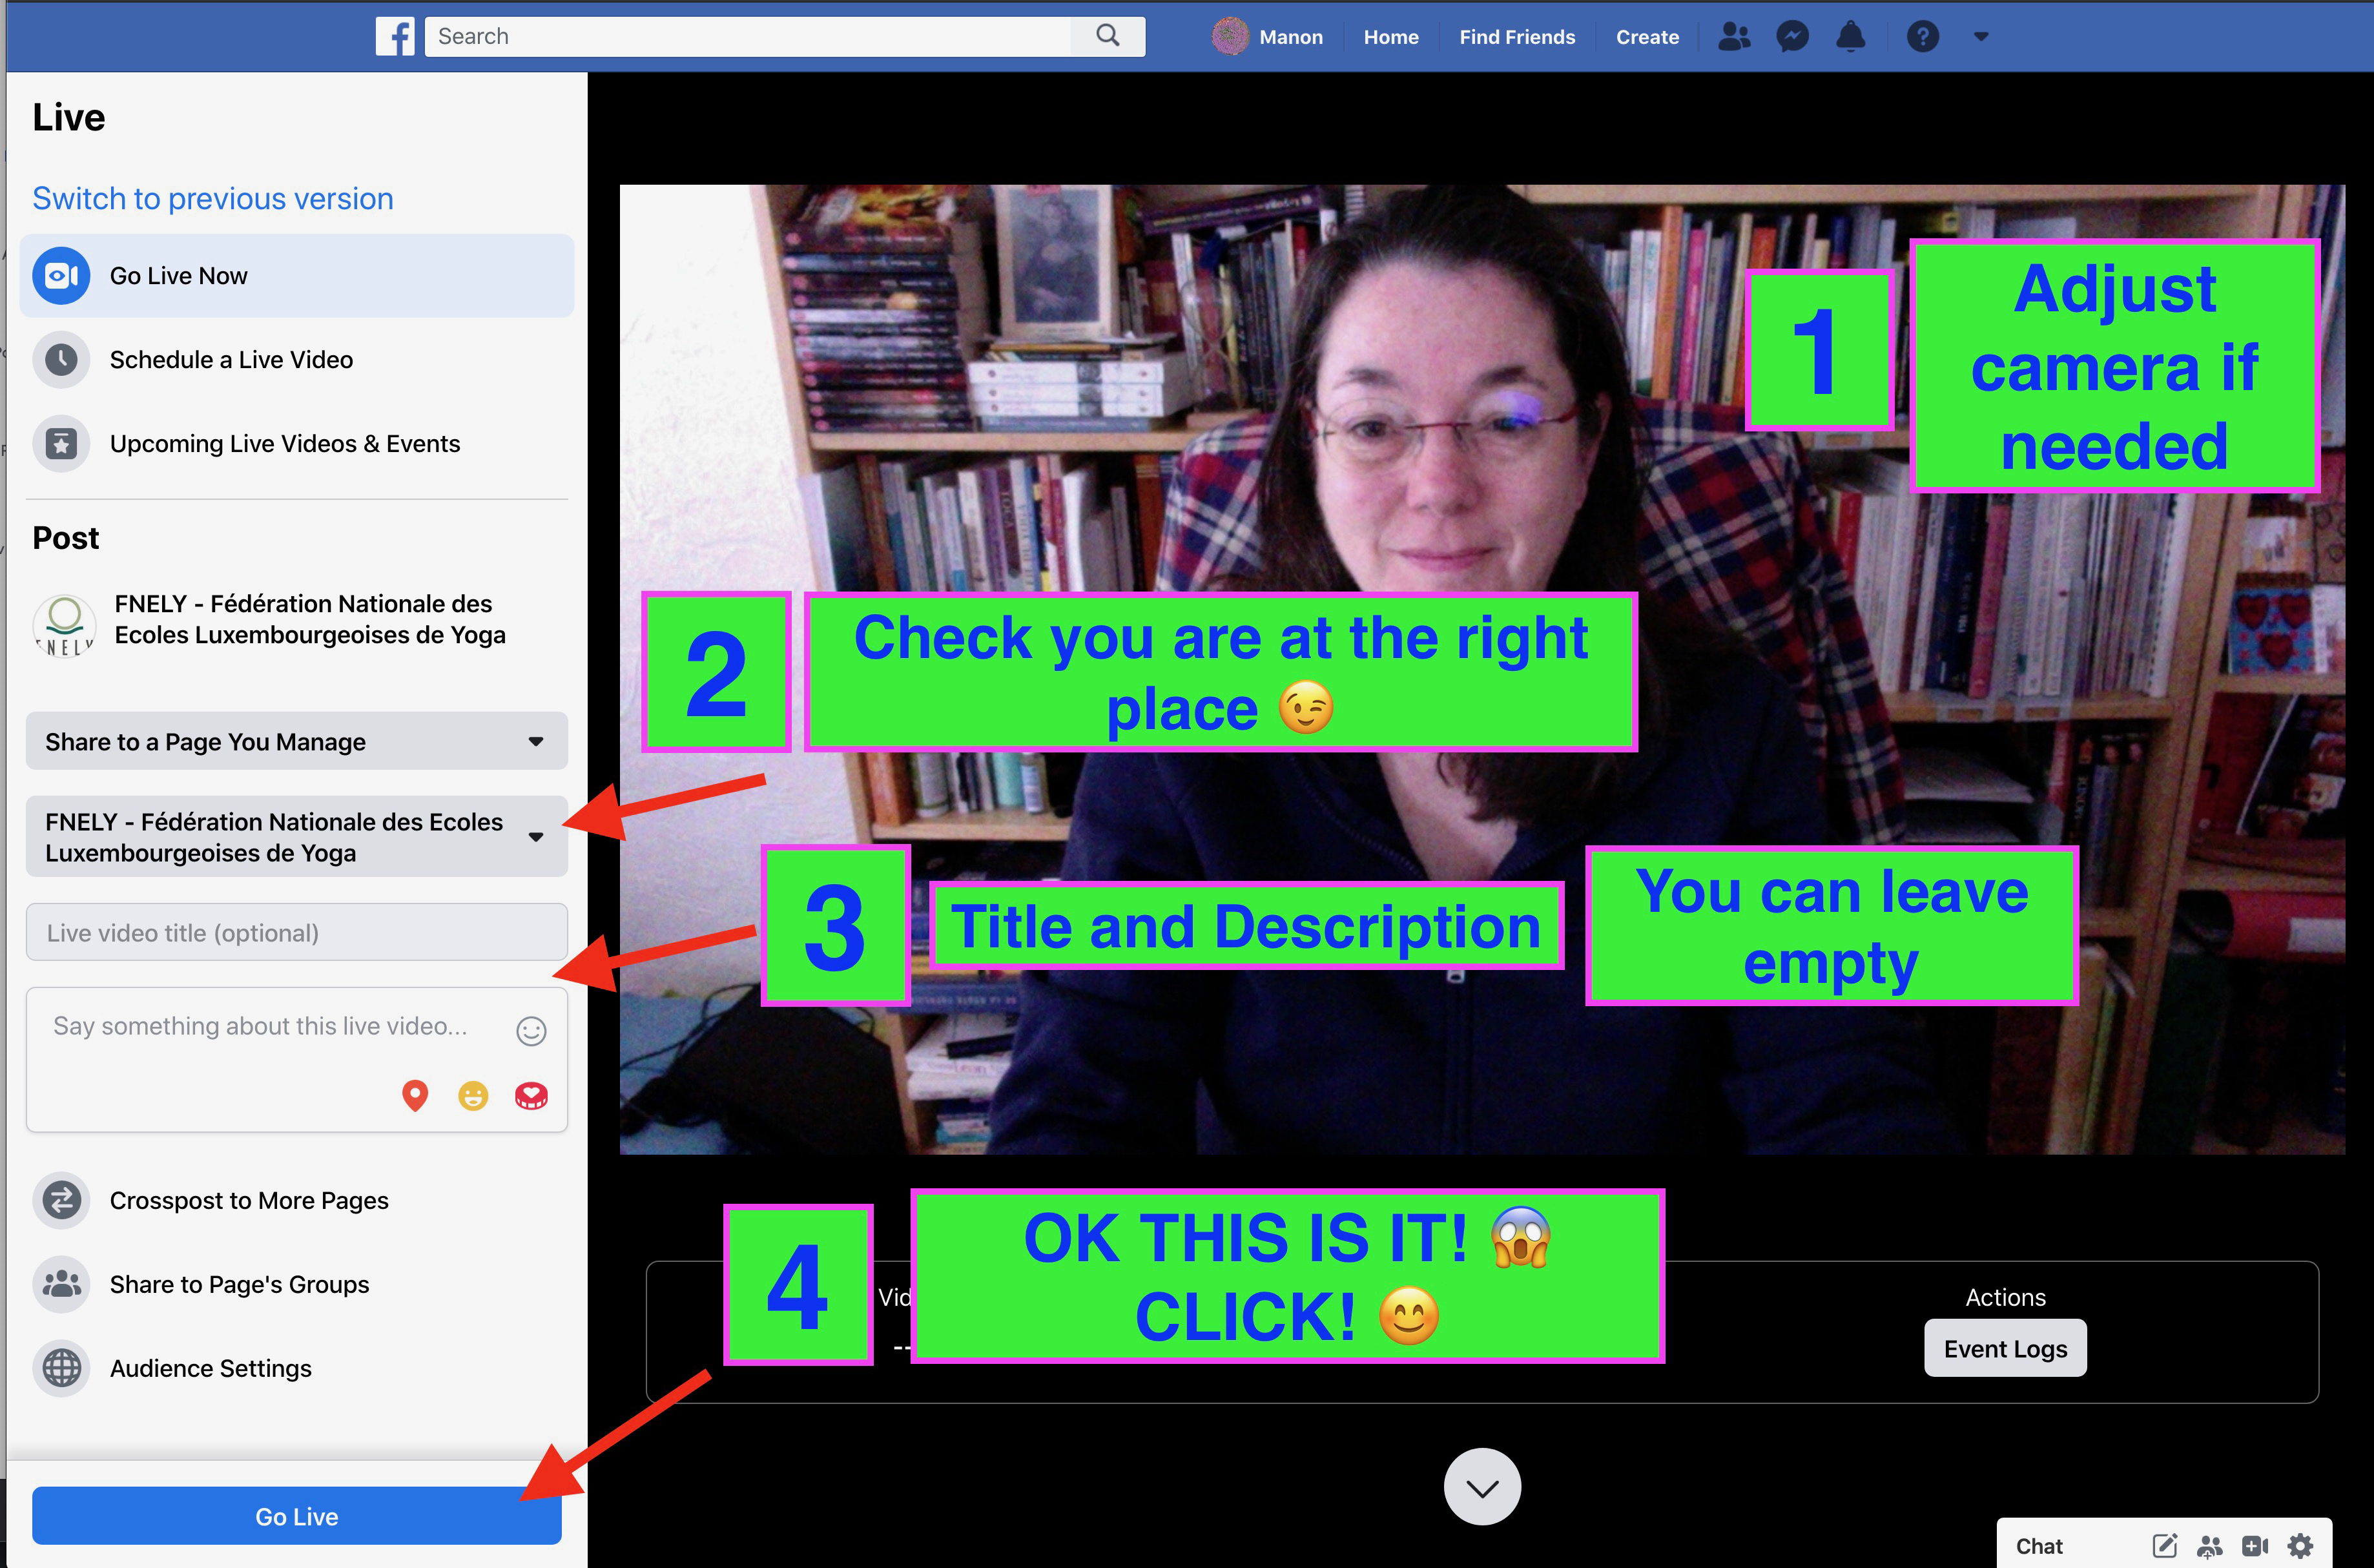Add a feeling/activity emoji icon
Image resolution: width=2374 pixels, height=1568 pixels.
[x=473, y=1096]
